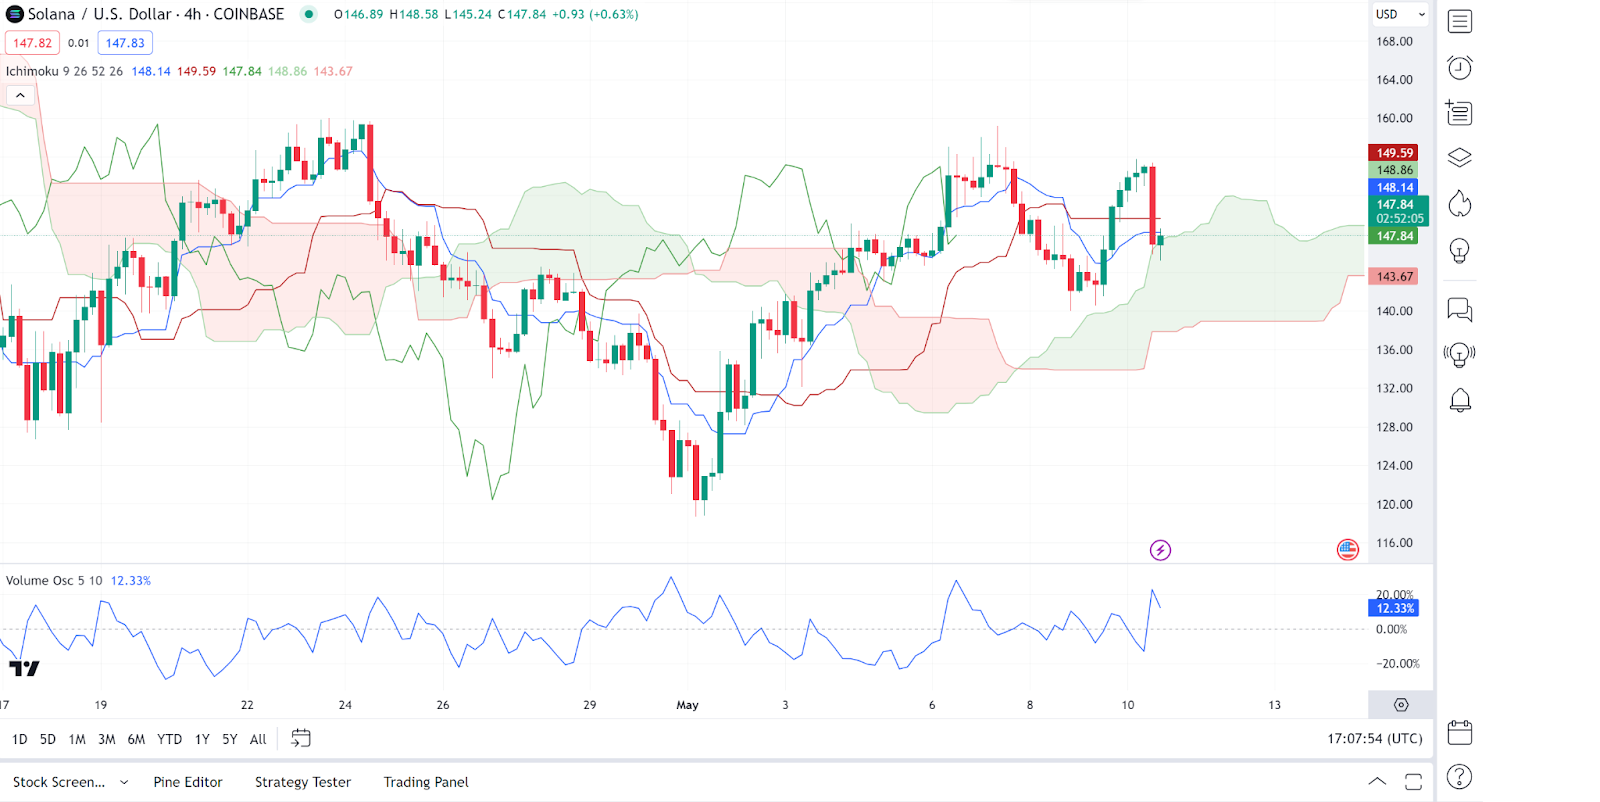The image size is (1600, 802).
Task: Open the USD currency dropdown
Action: [1400, 14]
